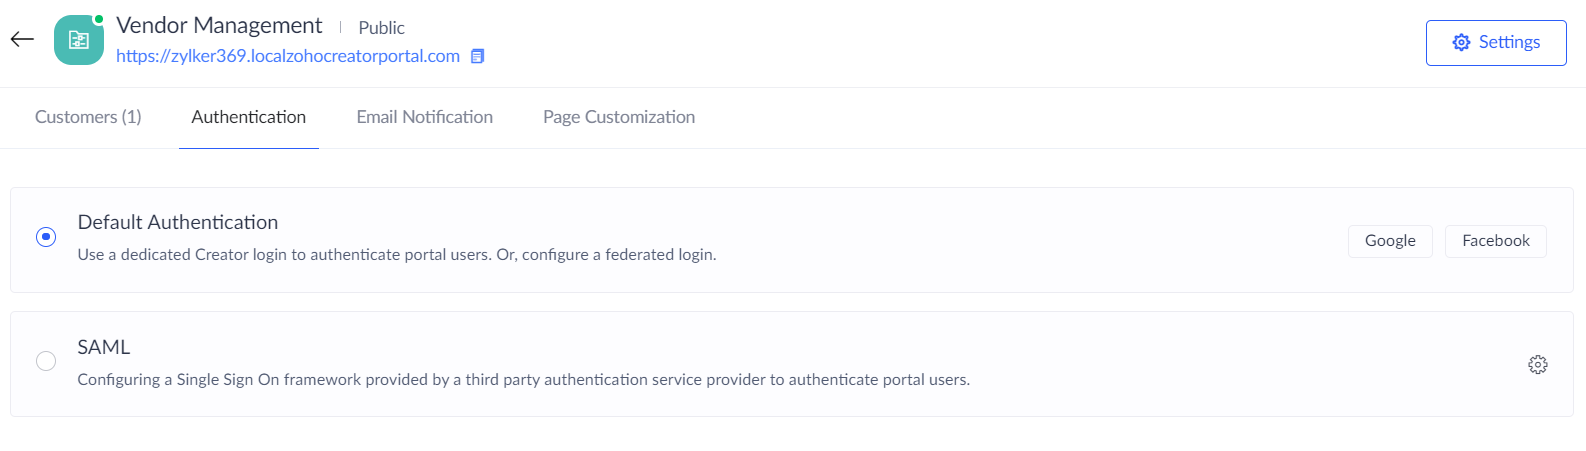Copy the portal URL with copy icon
Screen dimensions: 1586x451
(478, 57)
